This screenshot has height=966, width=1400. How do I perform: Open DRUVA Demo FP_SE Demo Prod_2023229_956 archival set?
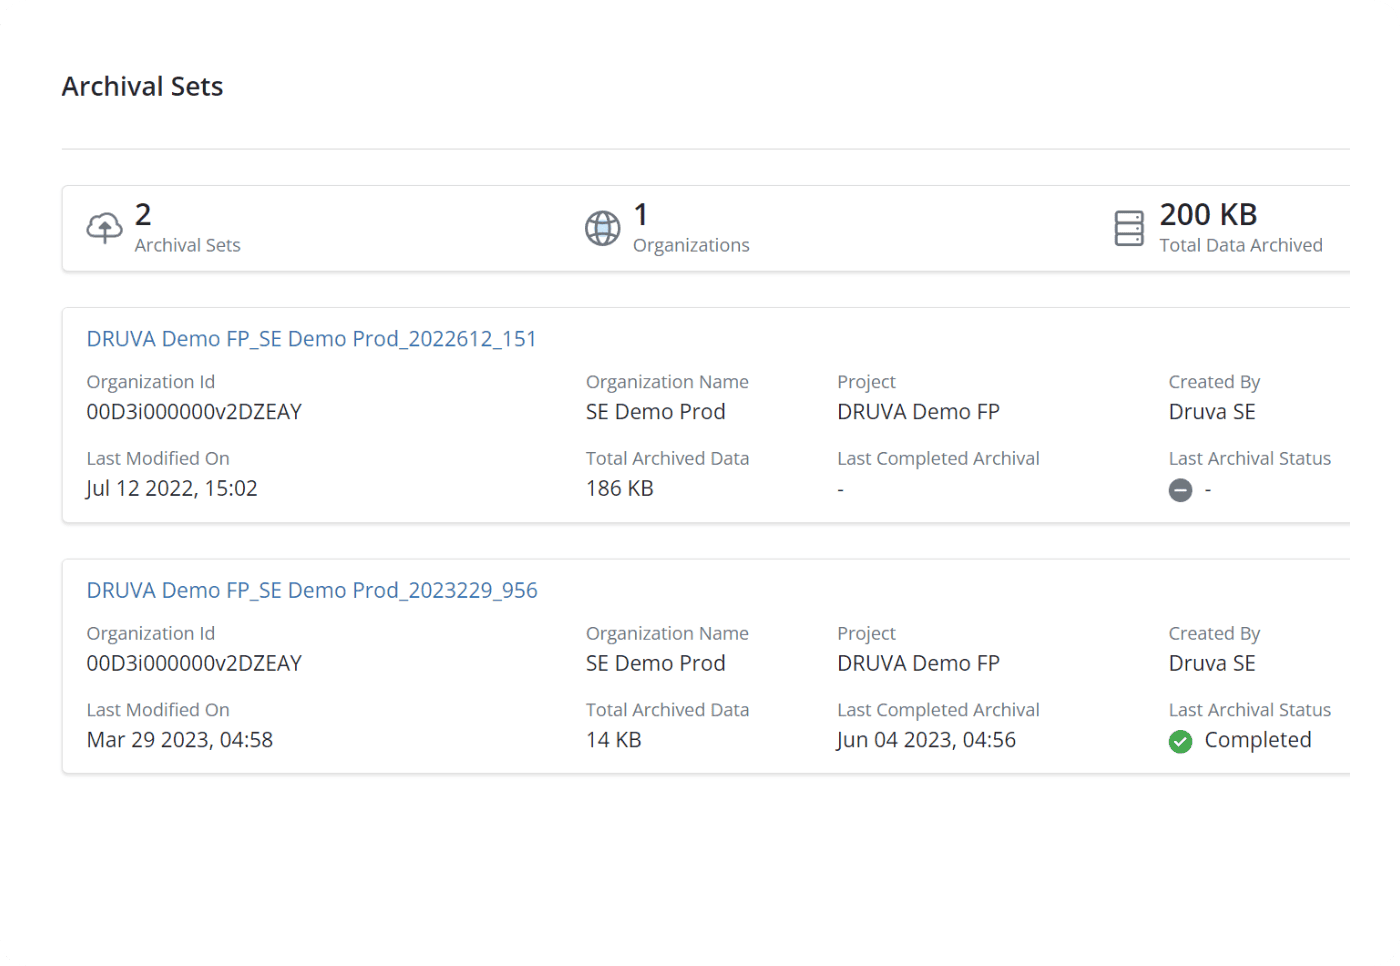tap(311, 590)
